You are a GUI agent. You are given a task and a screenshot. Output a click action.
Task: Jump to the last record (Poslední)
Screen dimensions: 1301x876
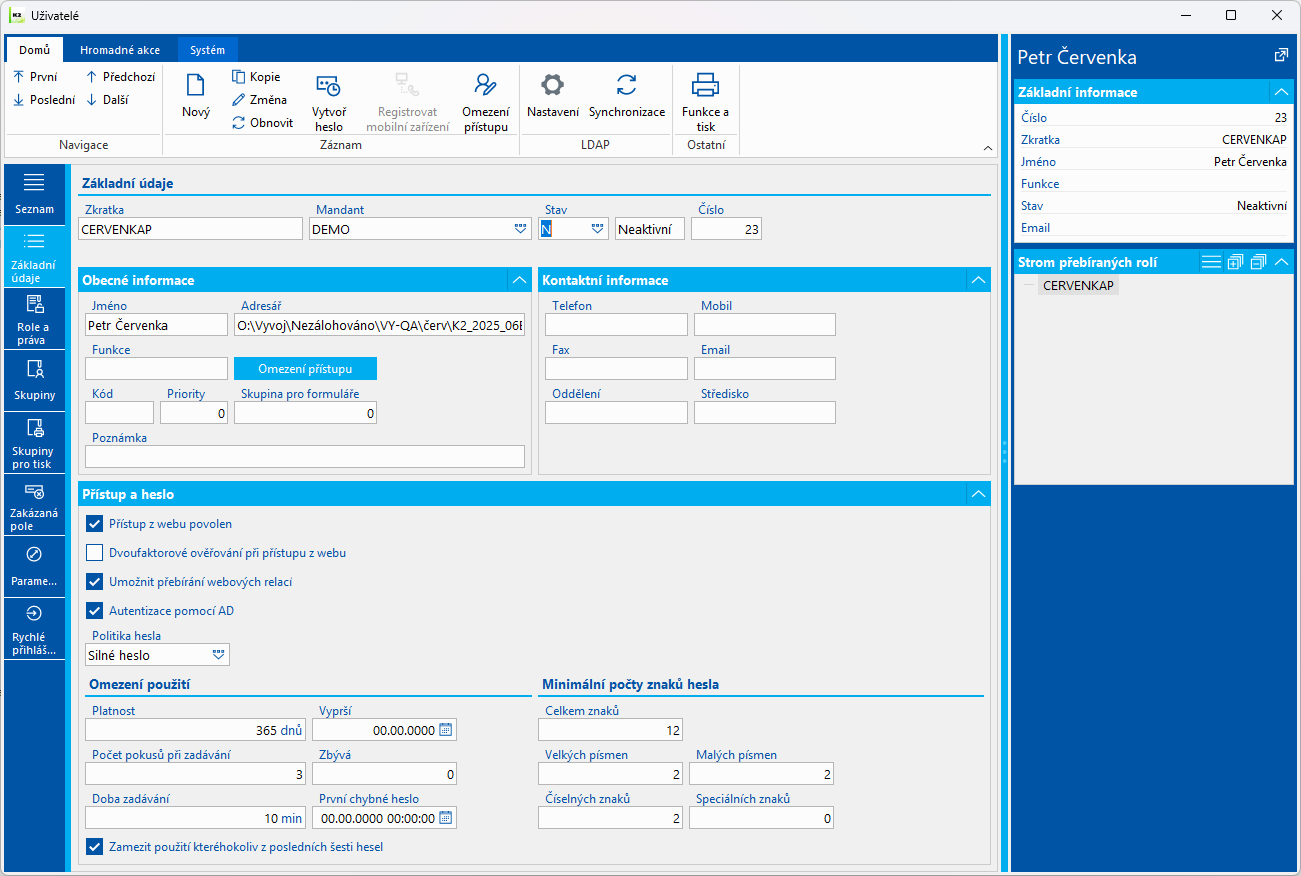(x=43, y=100)
